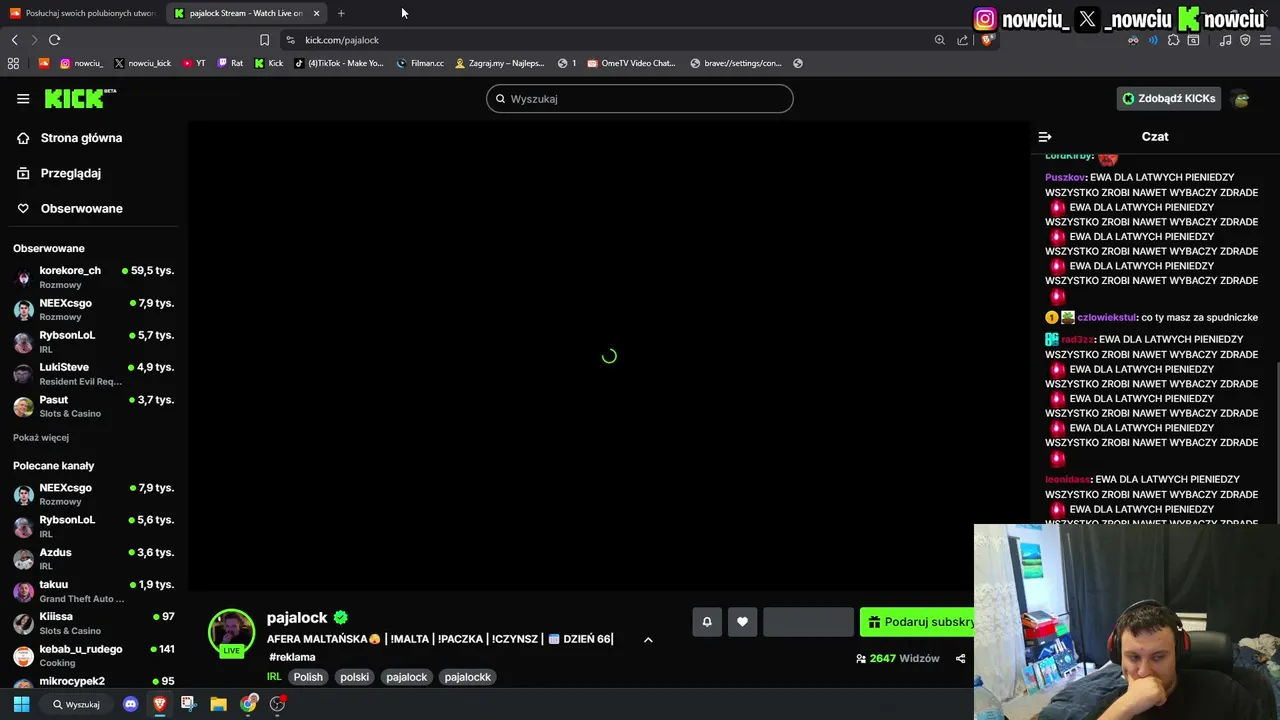Open OBS Studio from taskbar
1280x720 pixels.
[277, 704]
